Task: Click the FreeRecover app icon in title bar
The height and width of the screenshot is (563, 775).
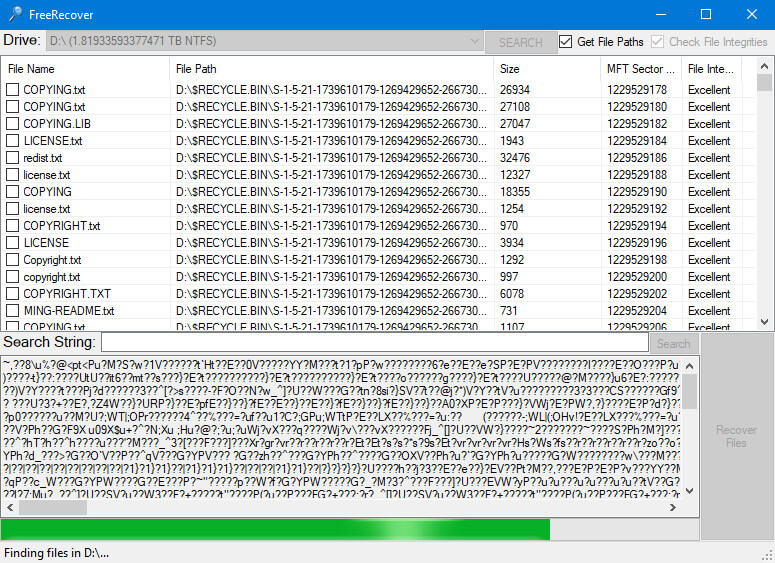Action: 15,14
